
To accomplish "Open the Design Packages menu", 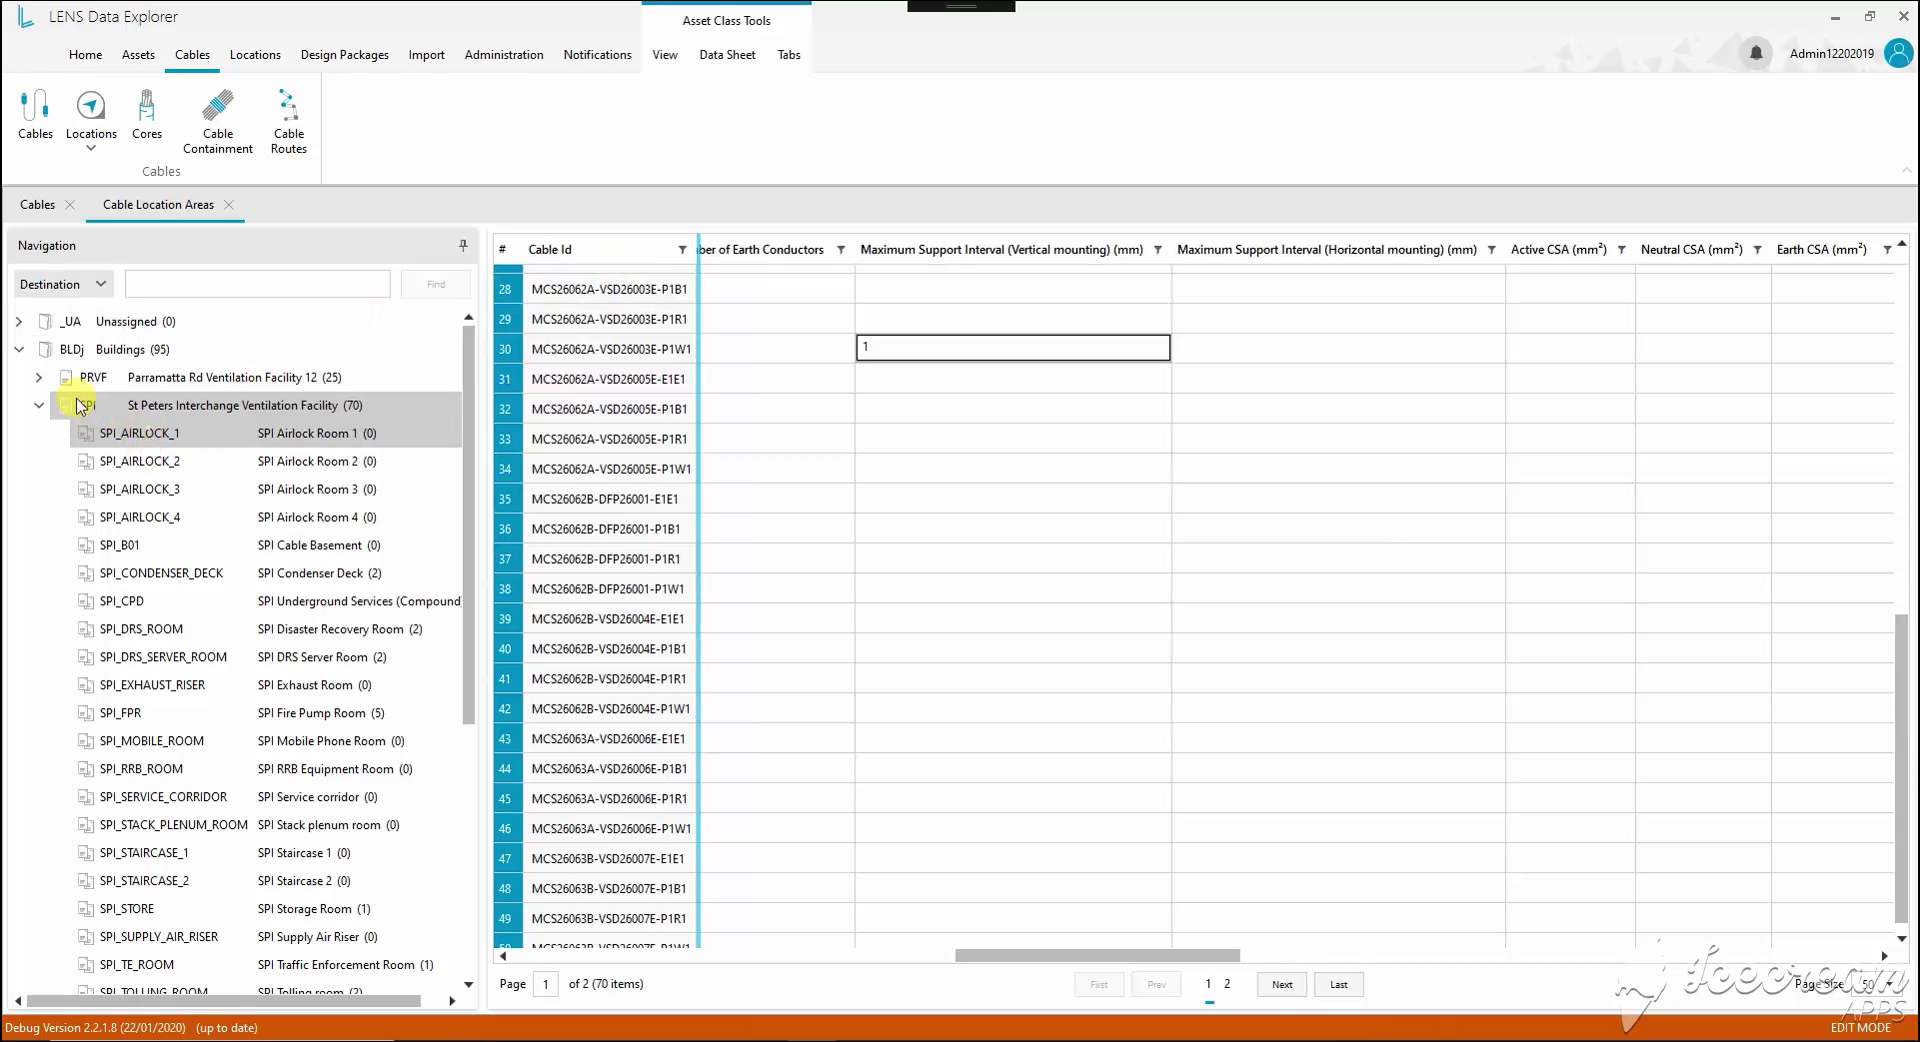I will [x=344, y=55].
